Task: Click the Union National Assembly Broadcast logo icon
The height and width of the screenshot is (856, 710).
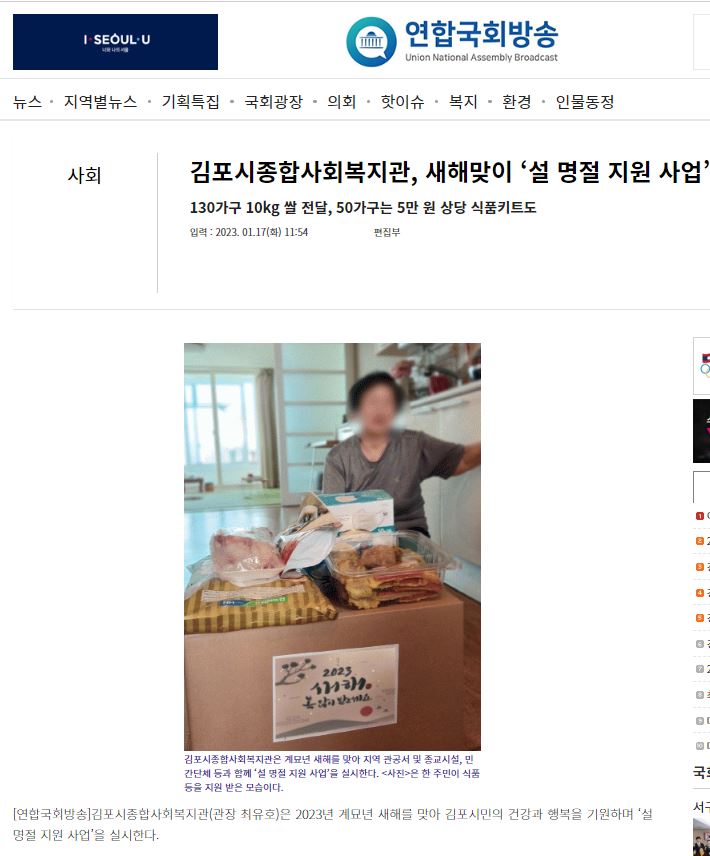Action: (x=371, y=42)
